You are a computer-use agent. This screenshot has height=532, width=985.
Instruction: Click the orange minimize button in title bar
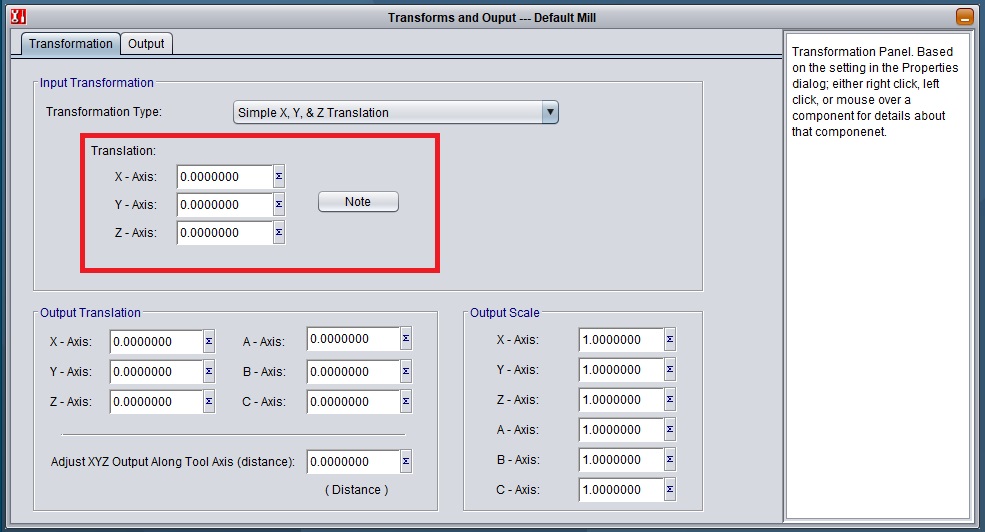pos(964,17)
